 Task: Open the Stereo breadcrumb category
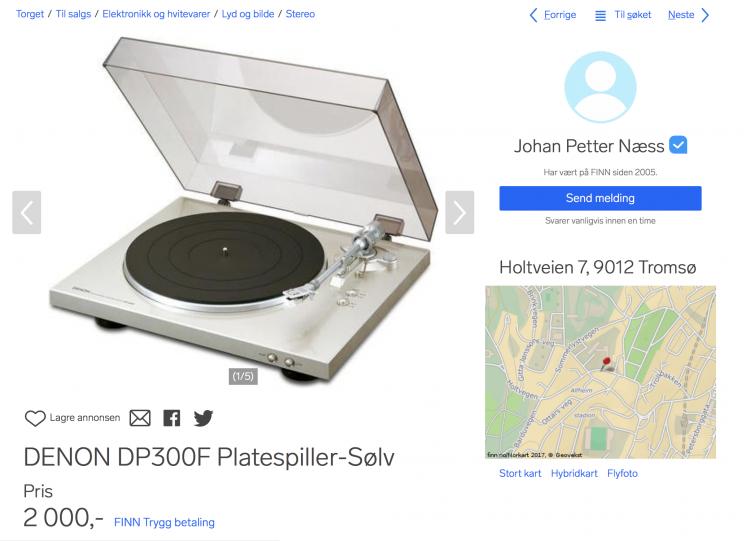300,14
